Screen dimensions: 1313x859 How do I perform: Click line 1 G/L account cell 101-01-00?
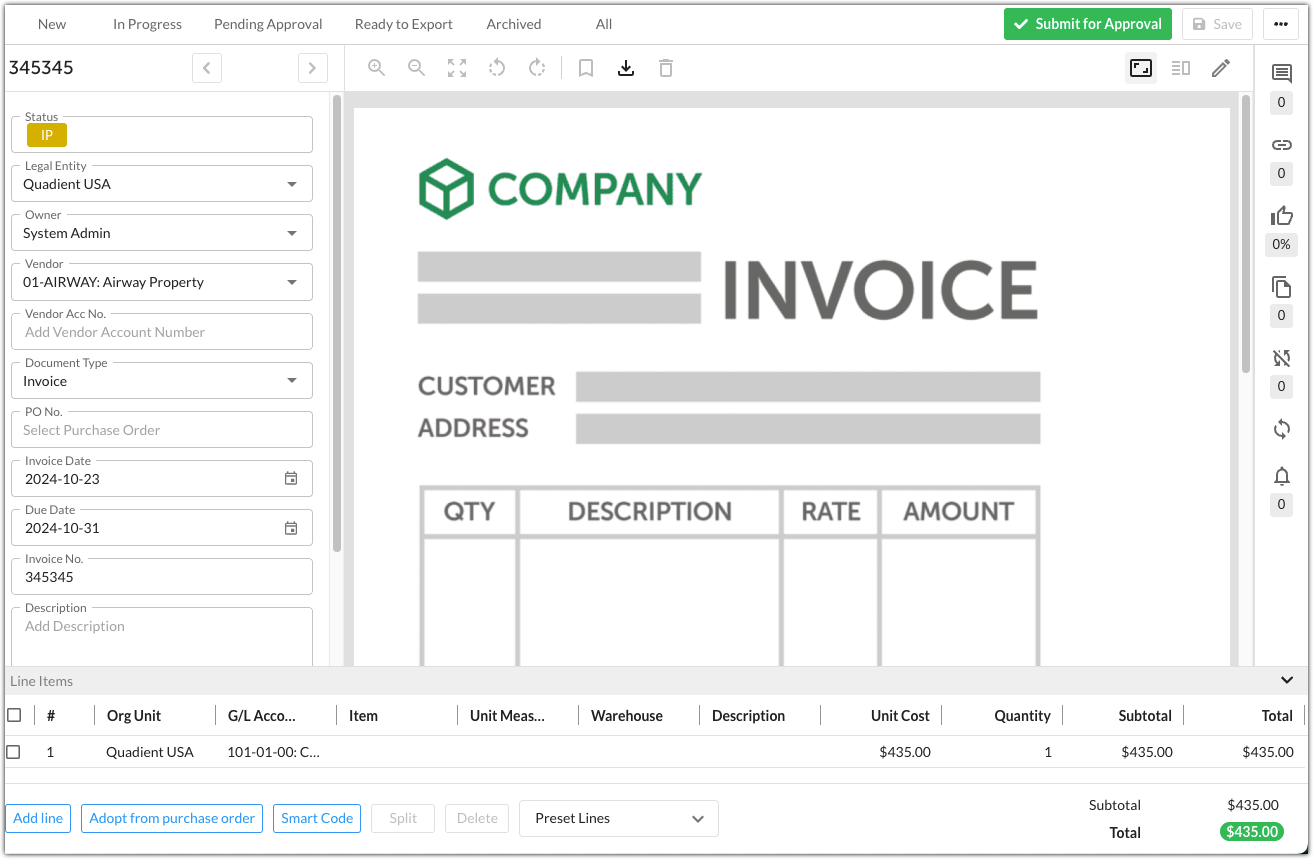(x=274, y=752)
